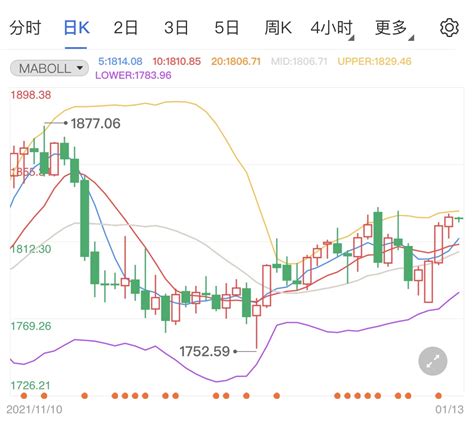Click the 01/13 end date label

449,410
